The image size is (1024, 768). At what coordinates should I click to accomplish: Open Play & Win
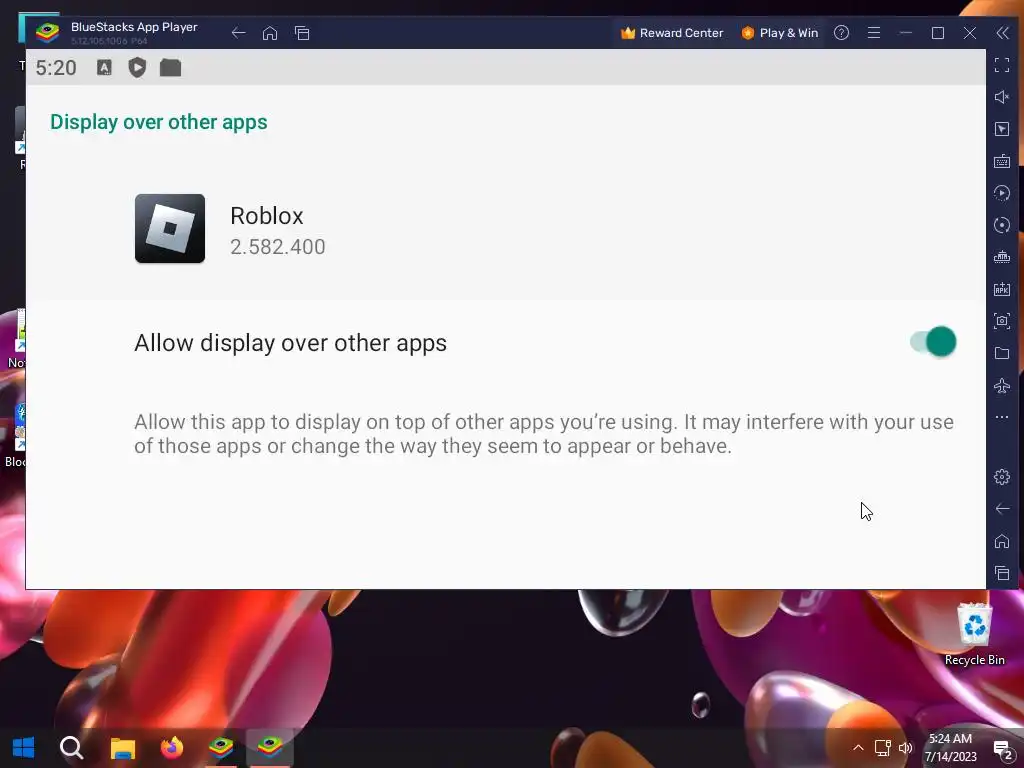click(780, 33)
